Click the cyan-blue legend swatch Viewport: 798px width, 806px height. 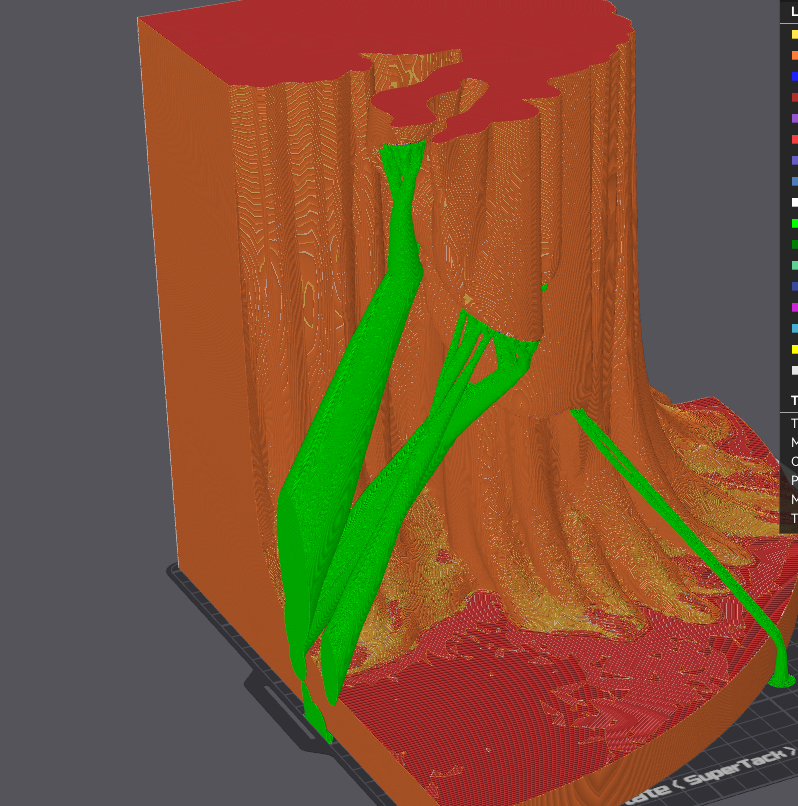click(x=795, y=328)
